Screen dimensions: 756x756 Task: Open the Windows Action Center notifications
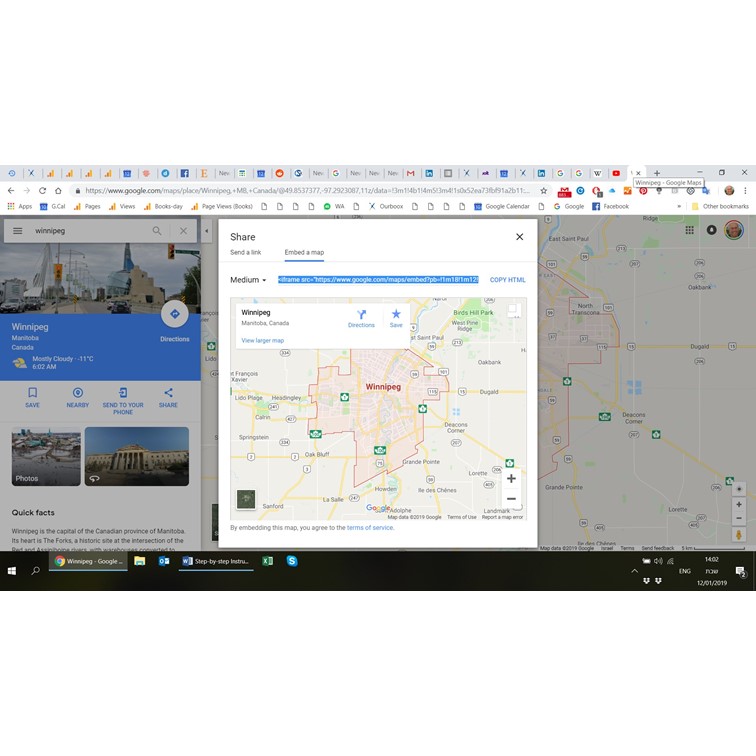point(741,572)
